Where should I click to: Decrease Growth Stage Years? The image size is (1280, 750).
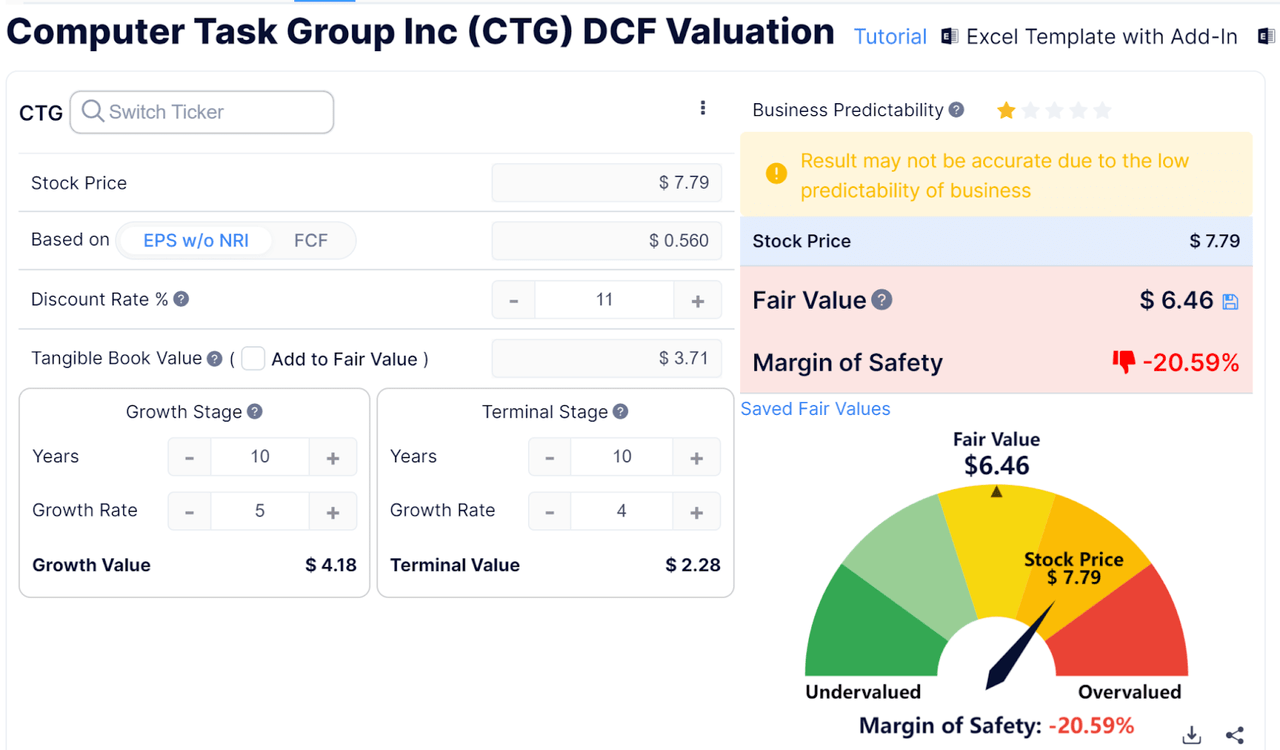[x=190, y=457]
